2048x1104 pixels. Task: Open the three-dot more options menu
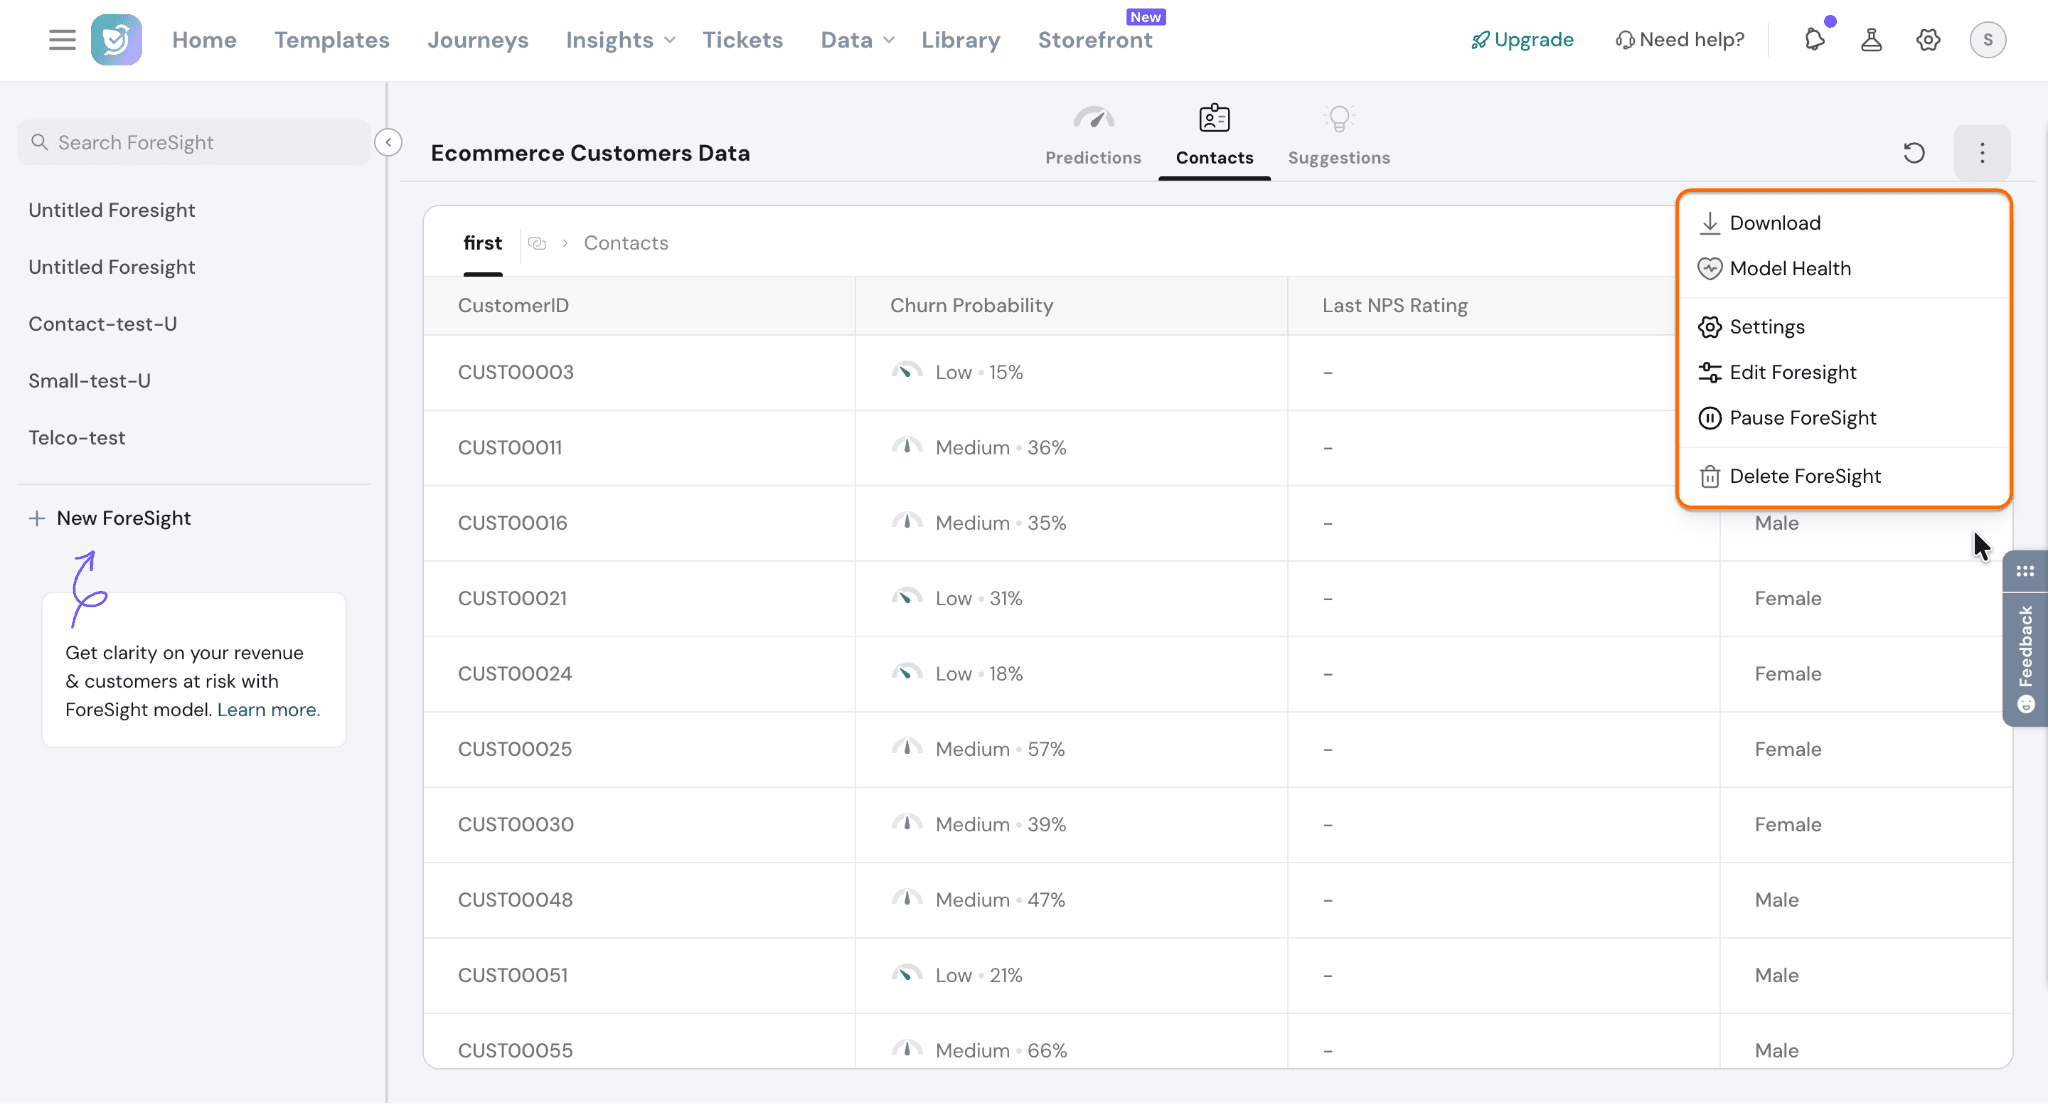[1982, 153]
